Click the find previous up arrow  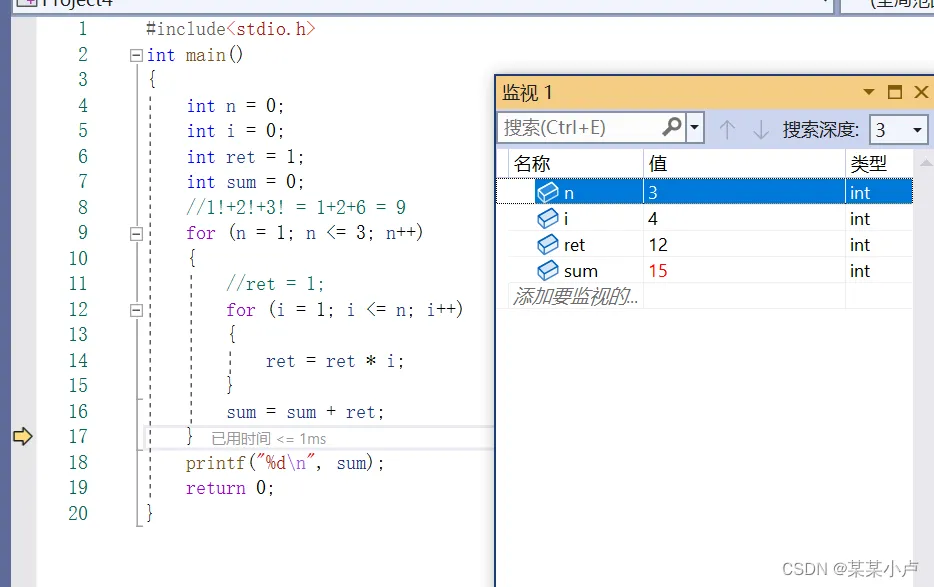click(x=727, y=129)
